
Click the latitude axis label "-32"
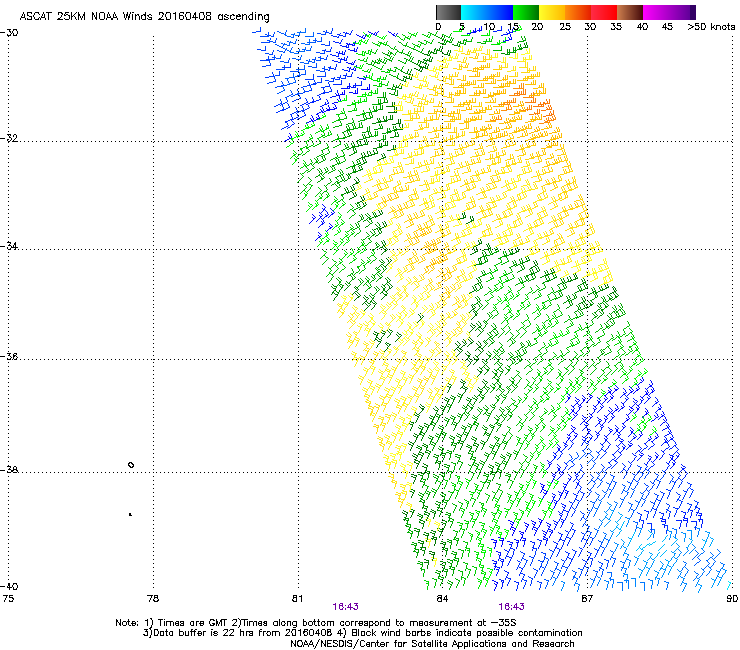click(9, 138)
